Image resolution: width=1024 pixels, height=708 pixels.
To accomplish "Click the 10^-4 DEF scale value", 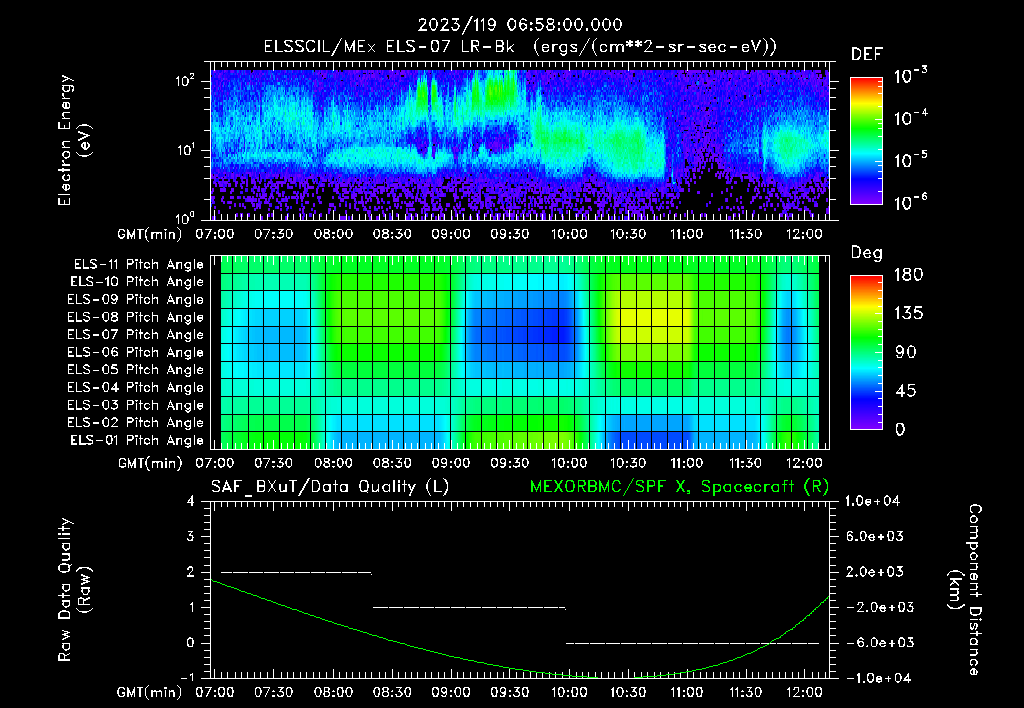I will 910,118.
